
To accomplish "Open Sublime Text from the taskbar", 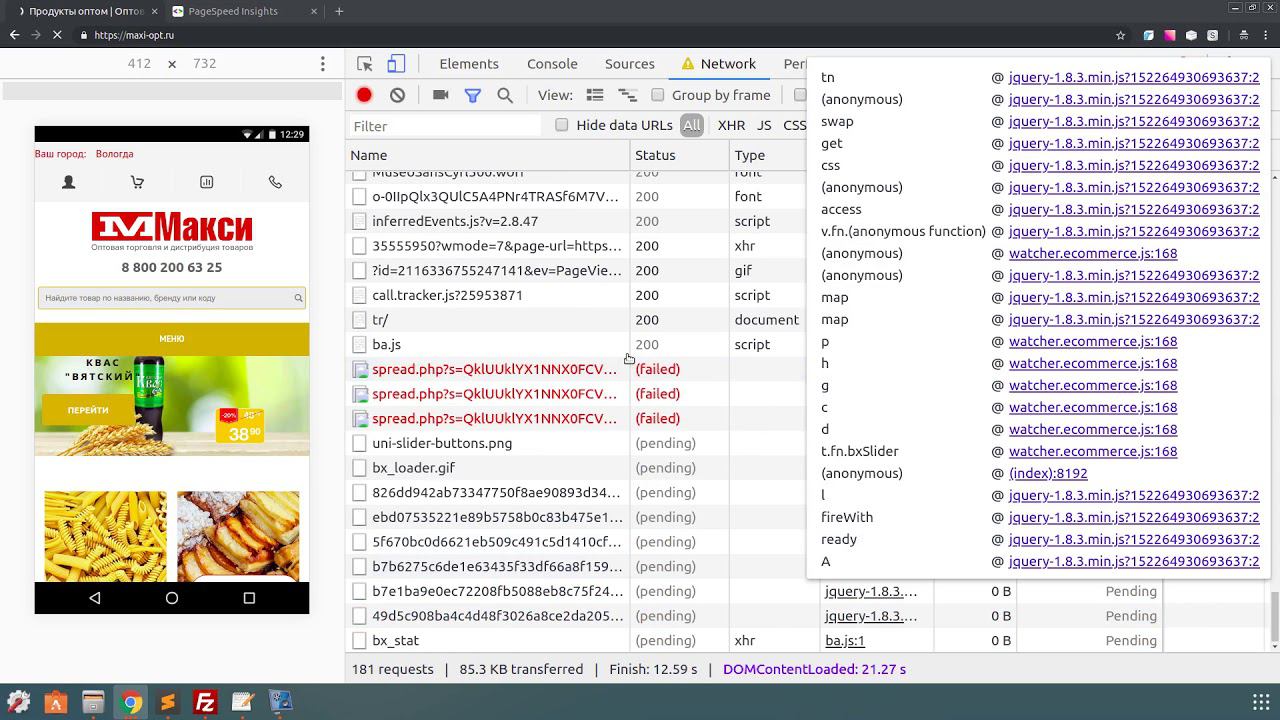I will point(168,702).
